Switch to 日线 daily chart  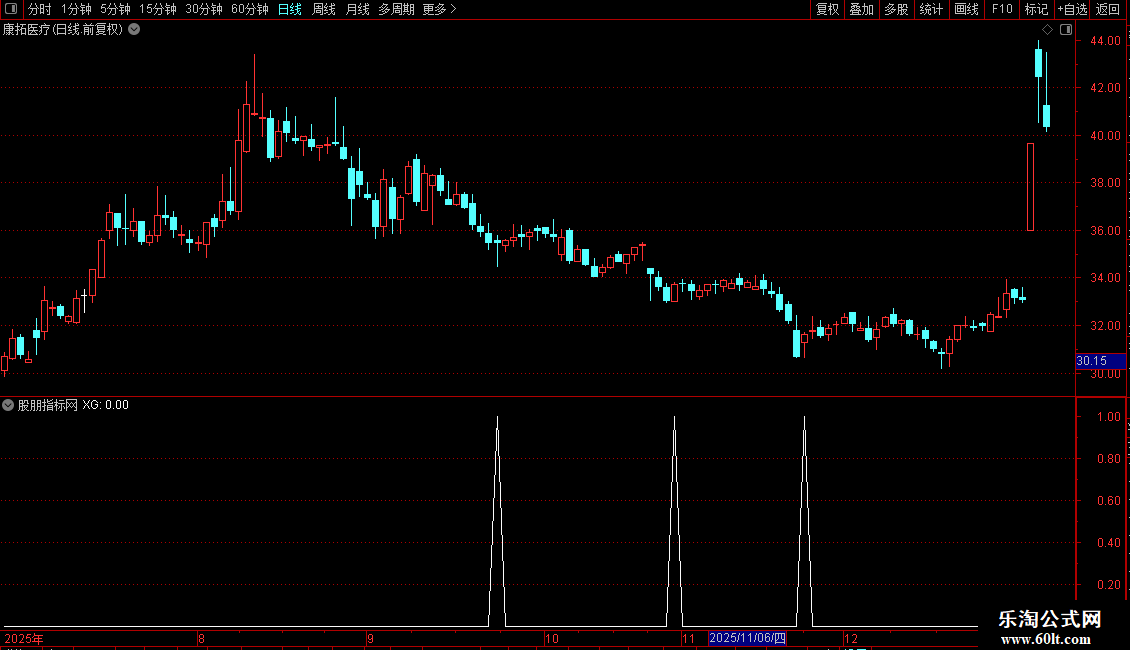tap(290, 9)
